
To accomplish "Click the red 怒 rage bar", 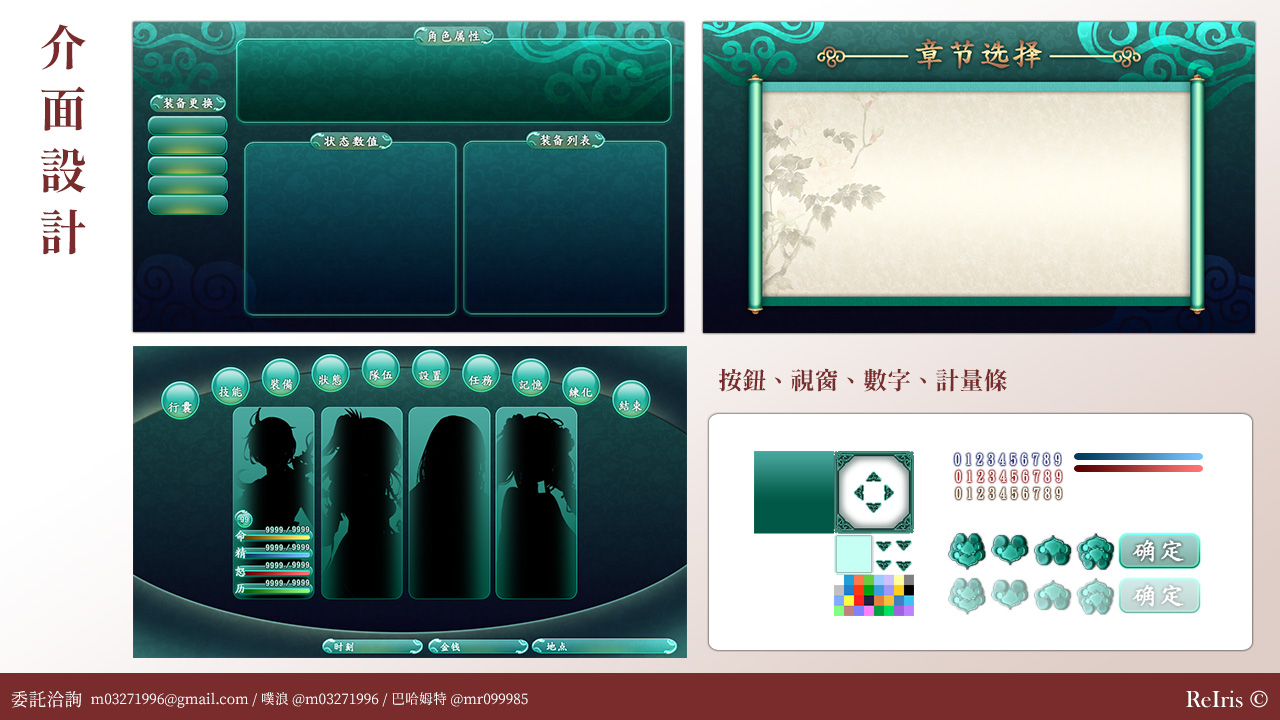I will coord(279,573).
